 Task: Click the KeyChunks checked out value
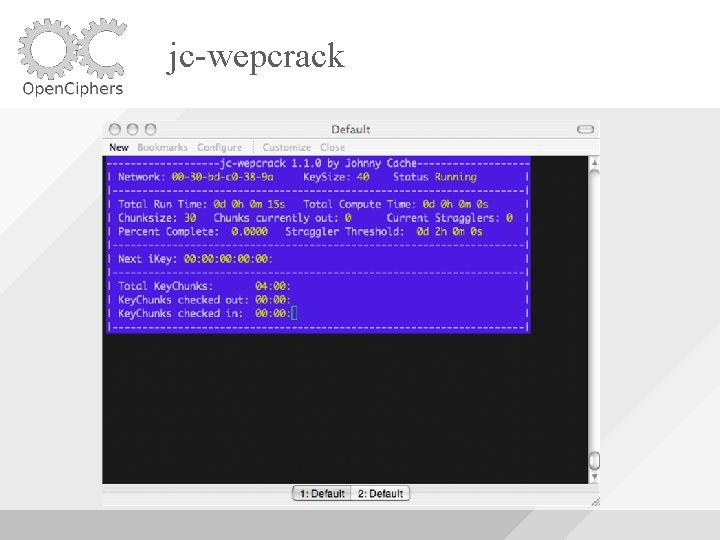(273, 300)
